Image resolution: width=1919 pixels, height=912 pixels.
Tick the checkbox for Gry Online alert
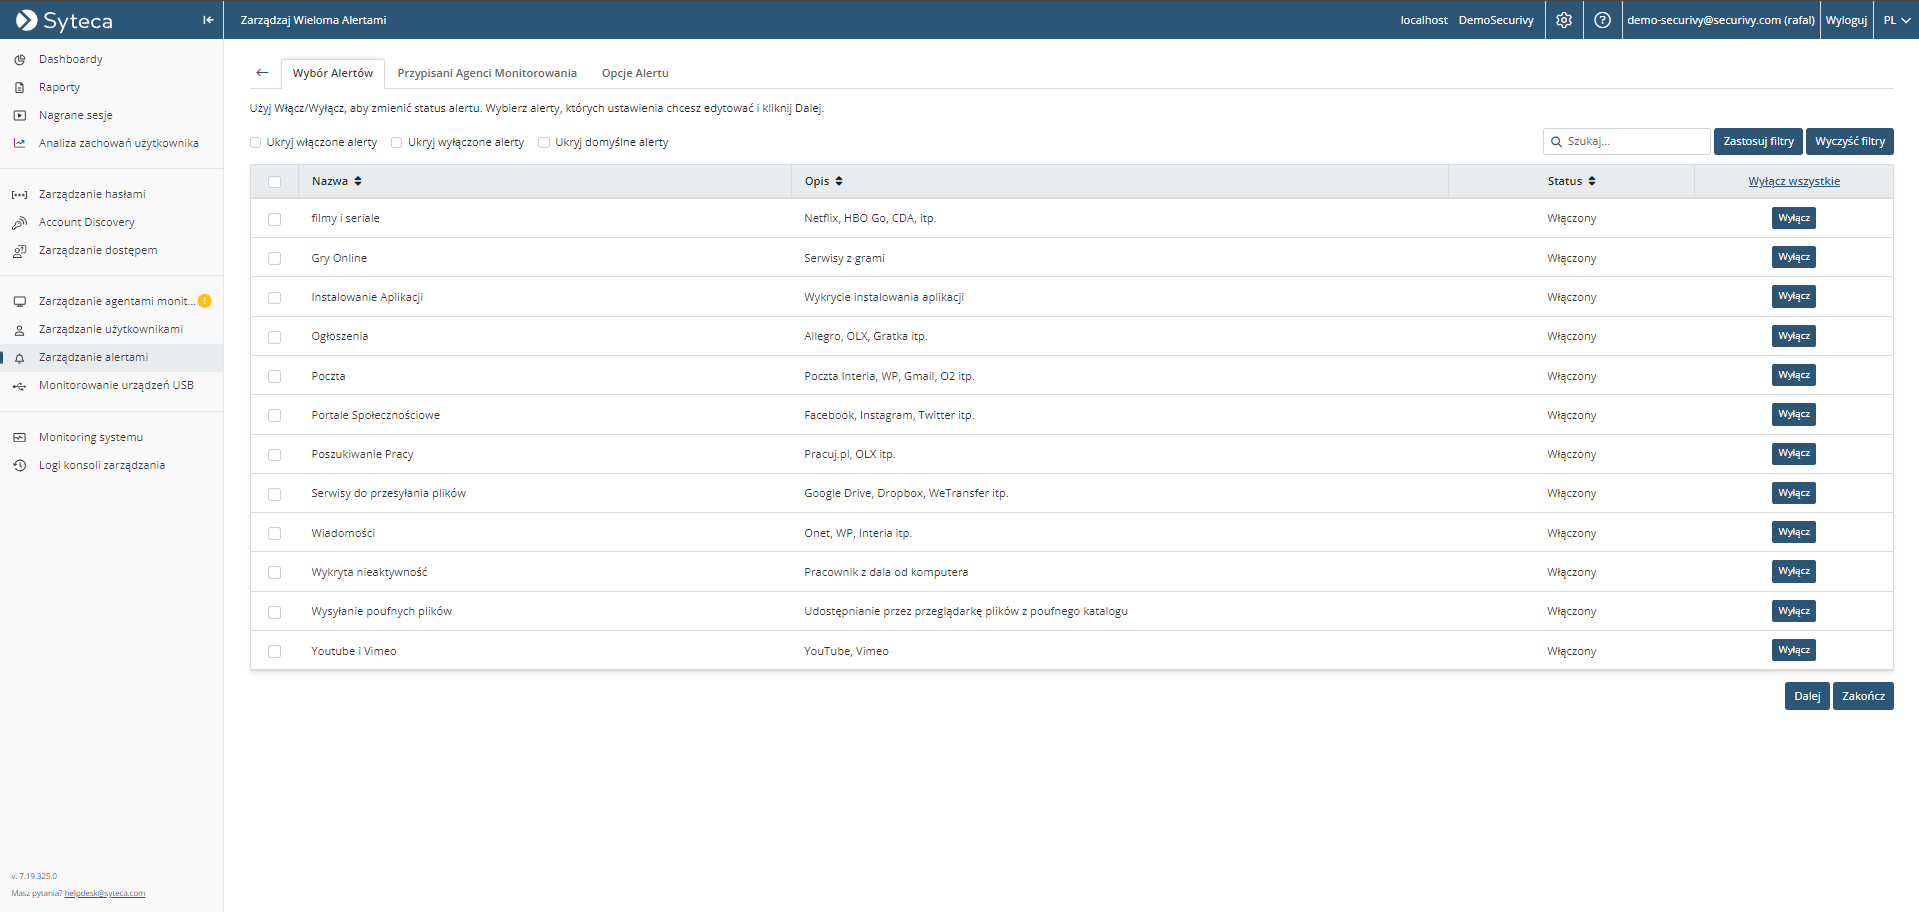(x=275, y=259)
